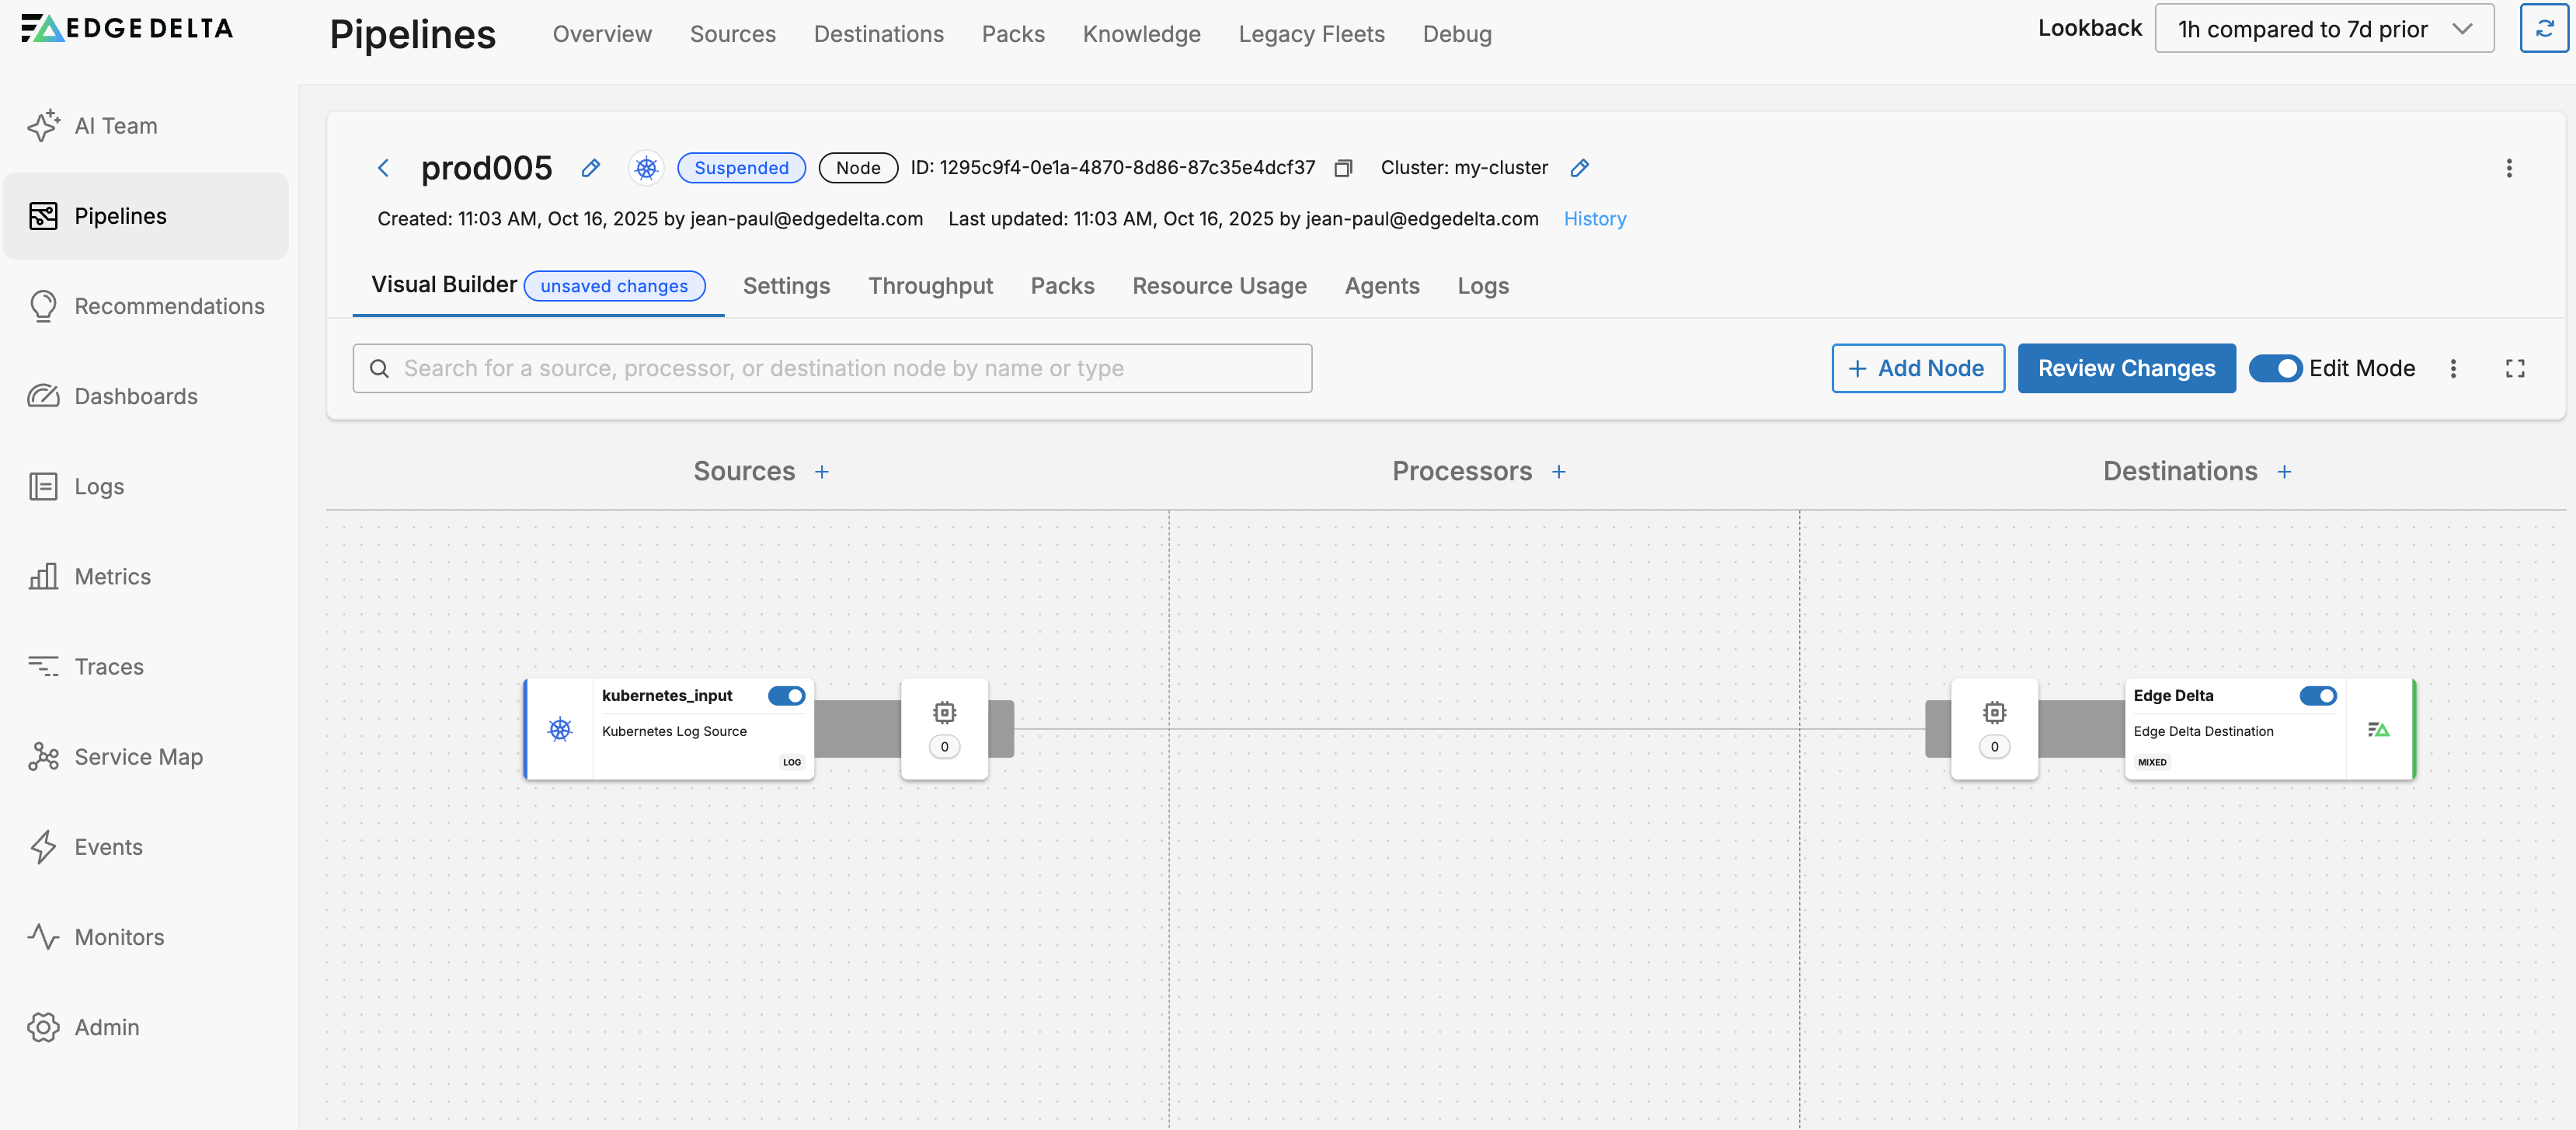Click the processor icon beside kubernetes_input
2576x1130 pixels.
944,713
